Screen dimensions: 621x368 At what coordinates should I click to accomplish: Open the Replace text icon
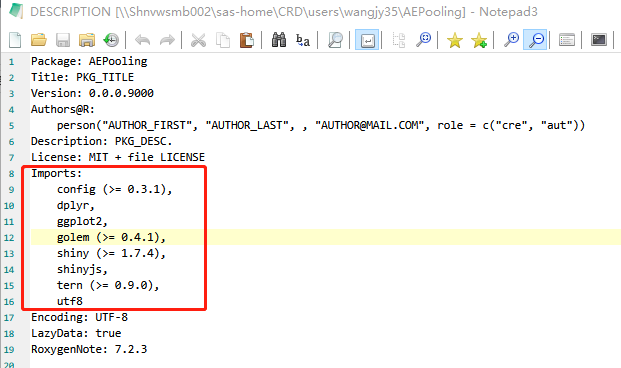click(x=303, y=40)
